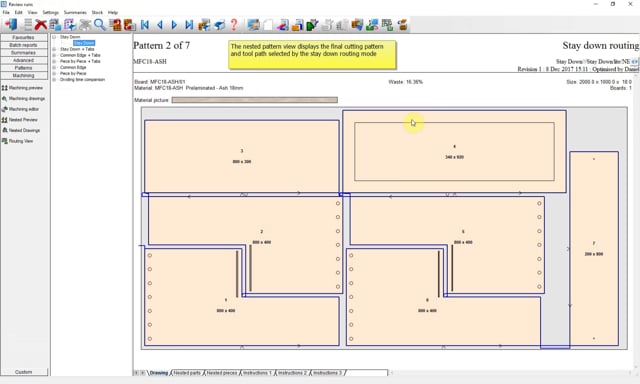
Task: Expand the Common Edge tree node
Action: (x=54, y=67)
